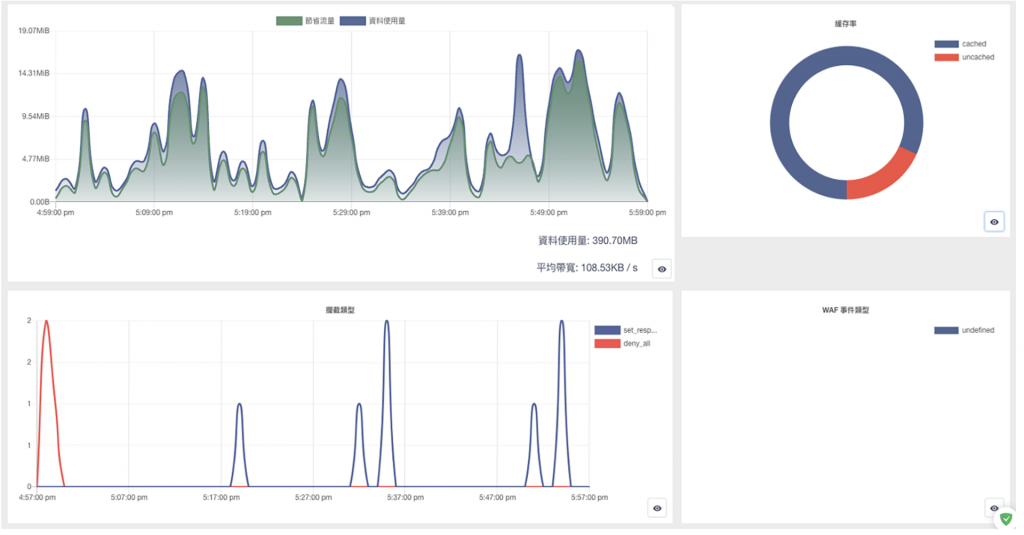The height and width of the screenshot is (535, 1024).
Task: Click the red deny_all spike in 攔截類型 chart
Action: click(47, 366)
